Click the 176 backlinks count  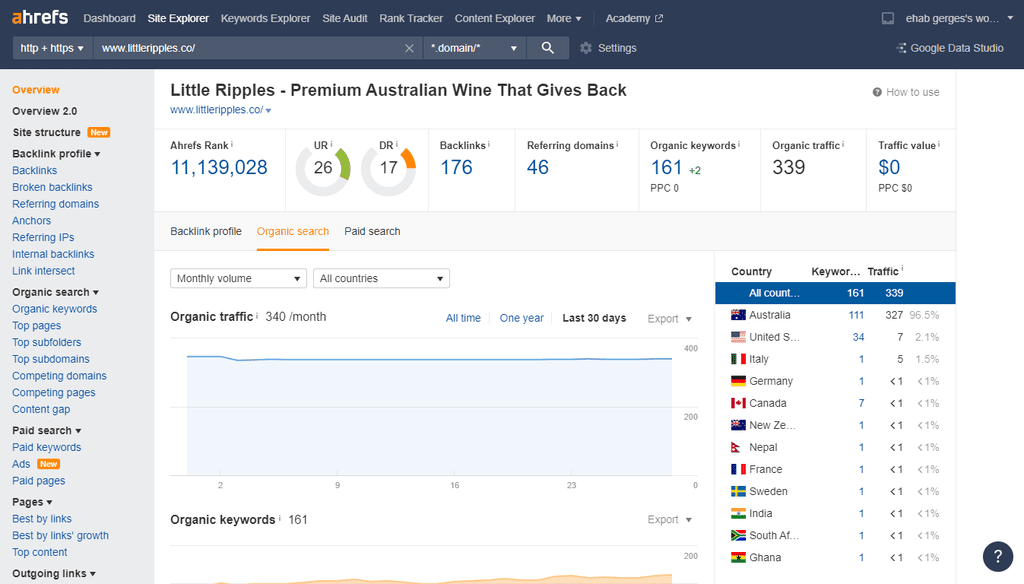[456, 167]
